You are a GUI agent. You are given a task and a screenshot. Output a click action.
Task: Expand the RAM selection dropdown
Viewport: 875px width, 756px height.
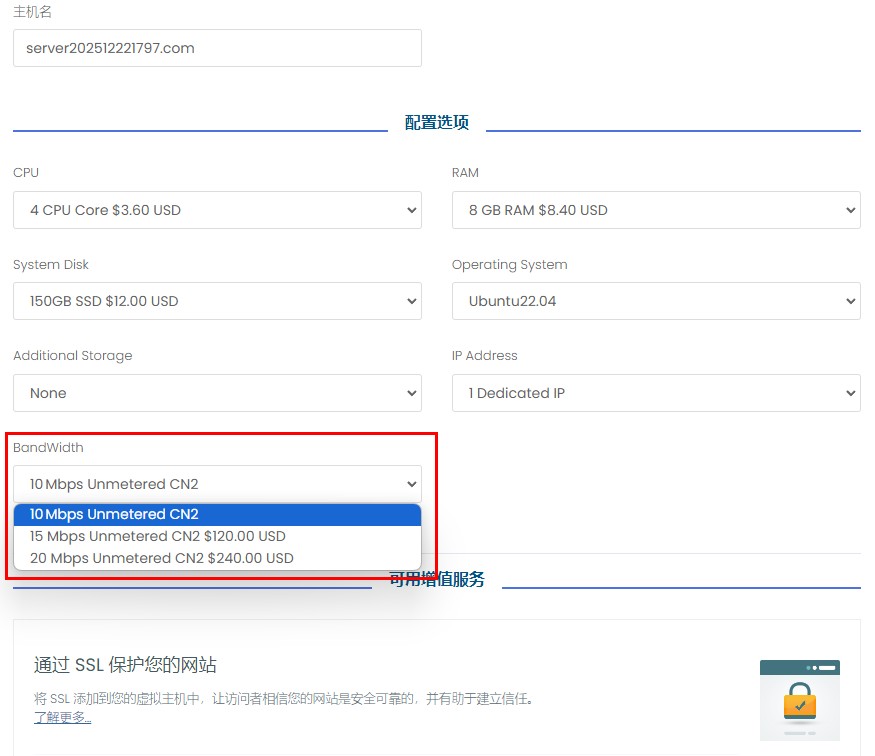[656, 210]
